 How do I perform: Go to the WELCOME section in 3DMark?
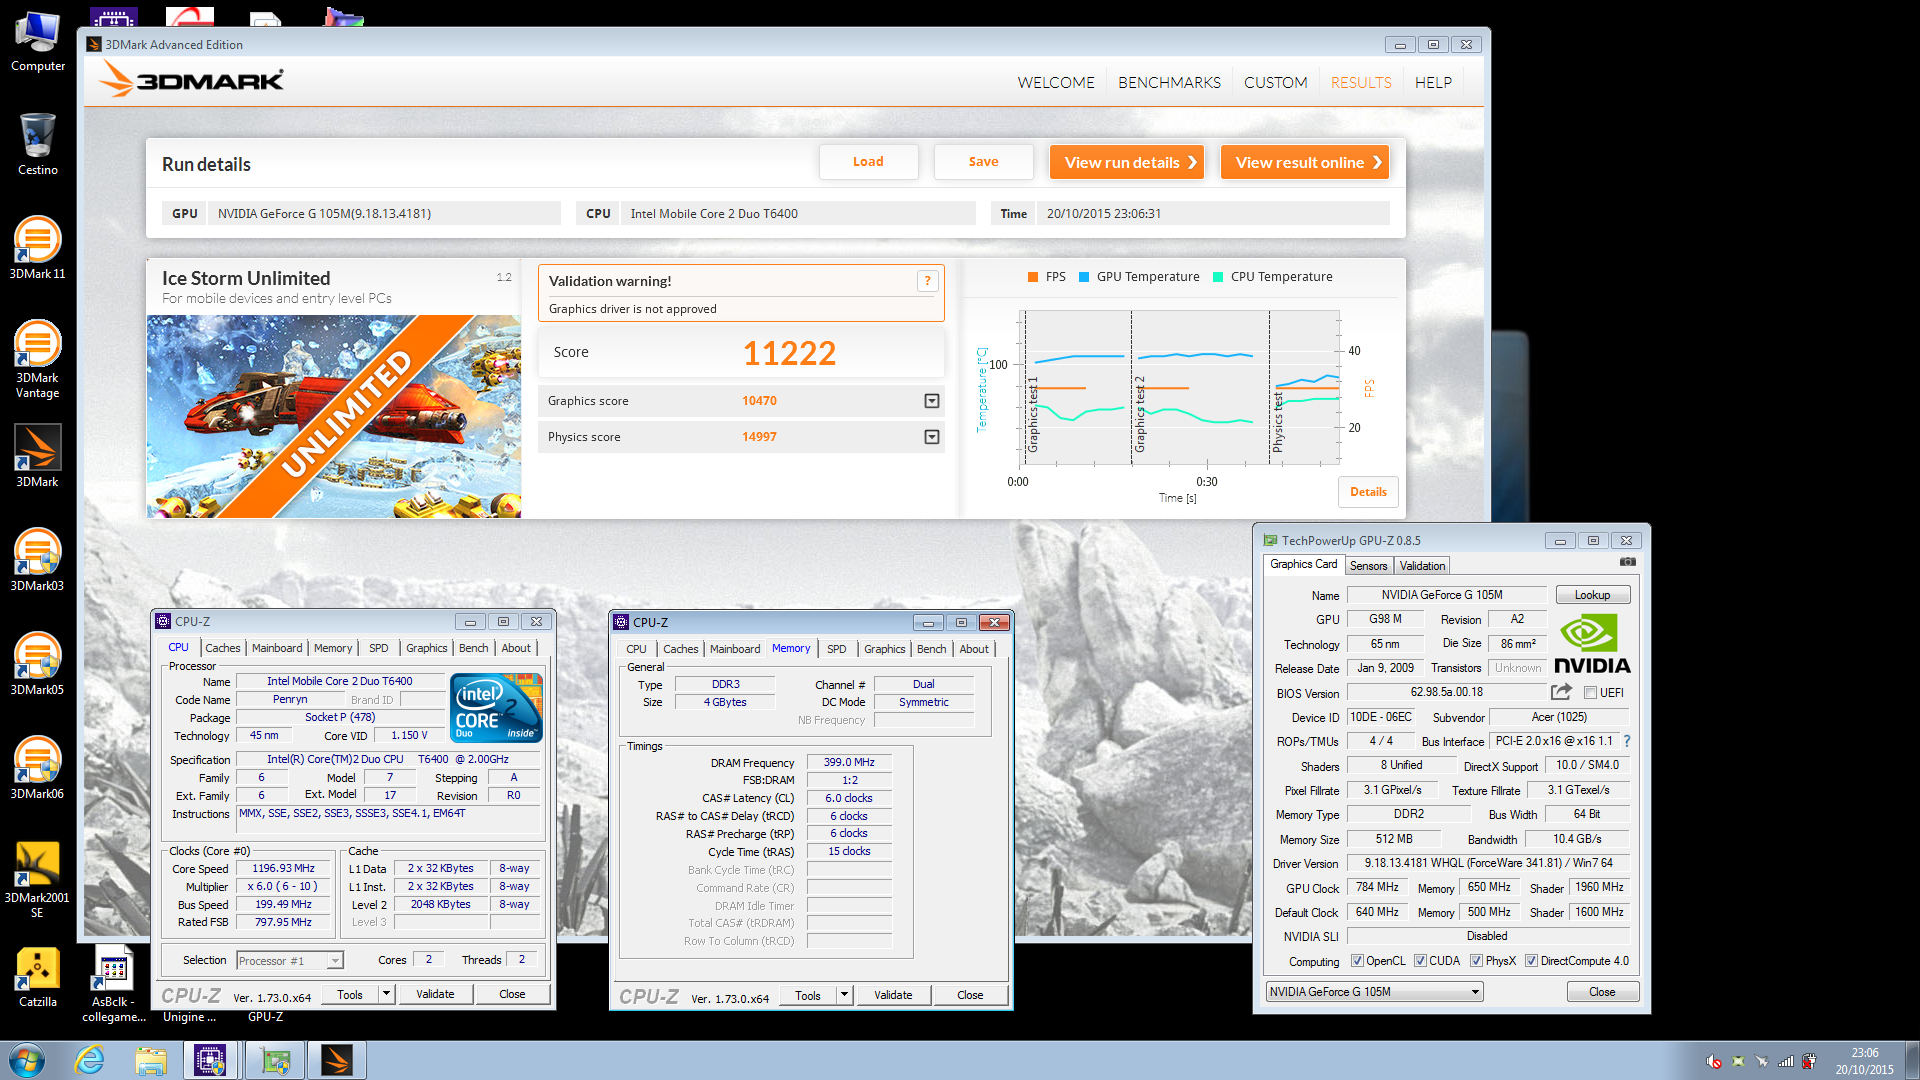point(1056,83)
